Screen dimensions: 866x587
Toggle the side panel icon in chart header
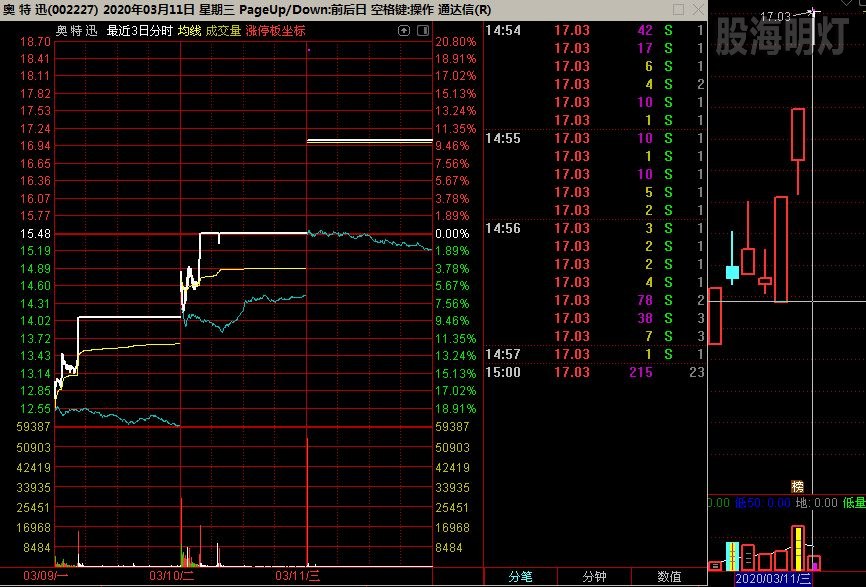pyautogui.click(x=423, y=31)
